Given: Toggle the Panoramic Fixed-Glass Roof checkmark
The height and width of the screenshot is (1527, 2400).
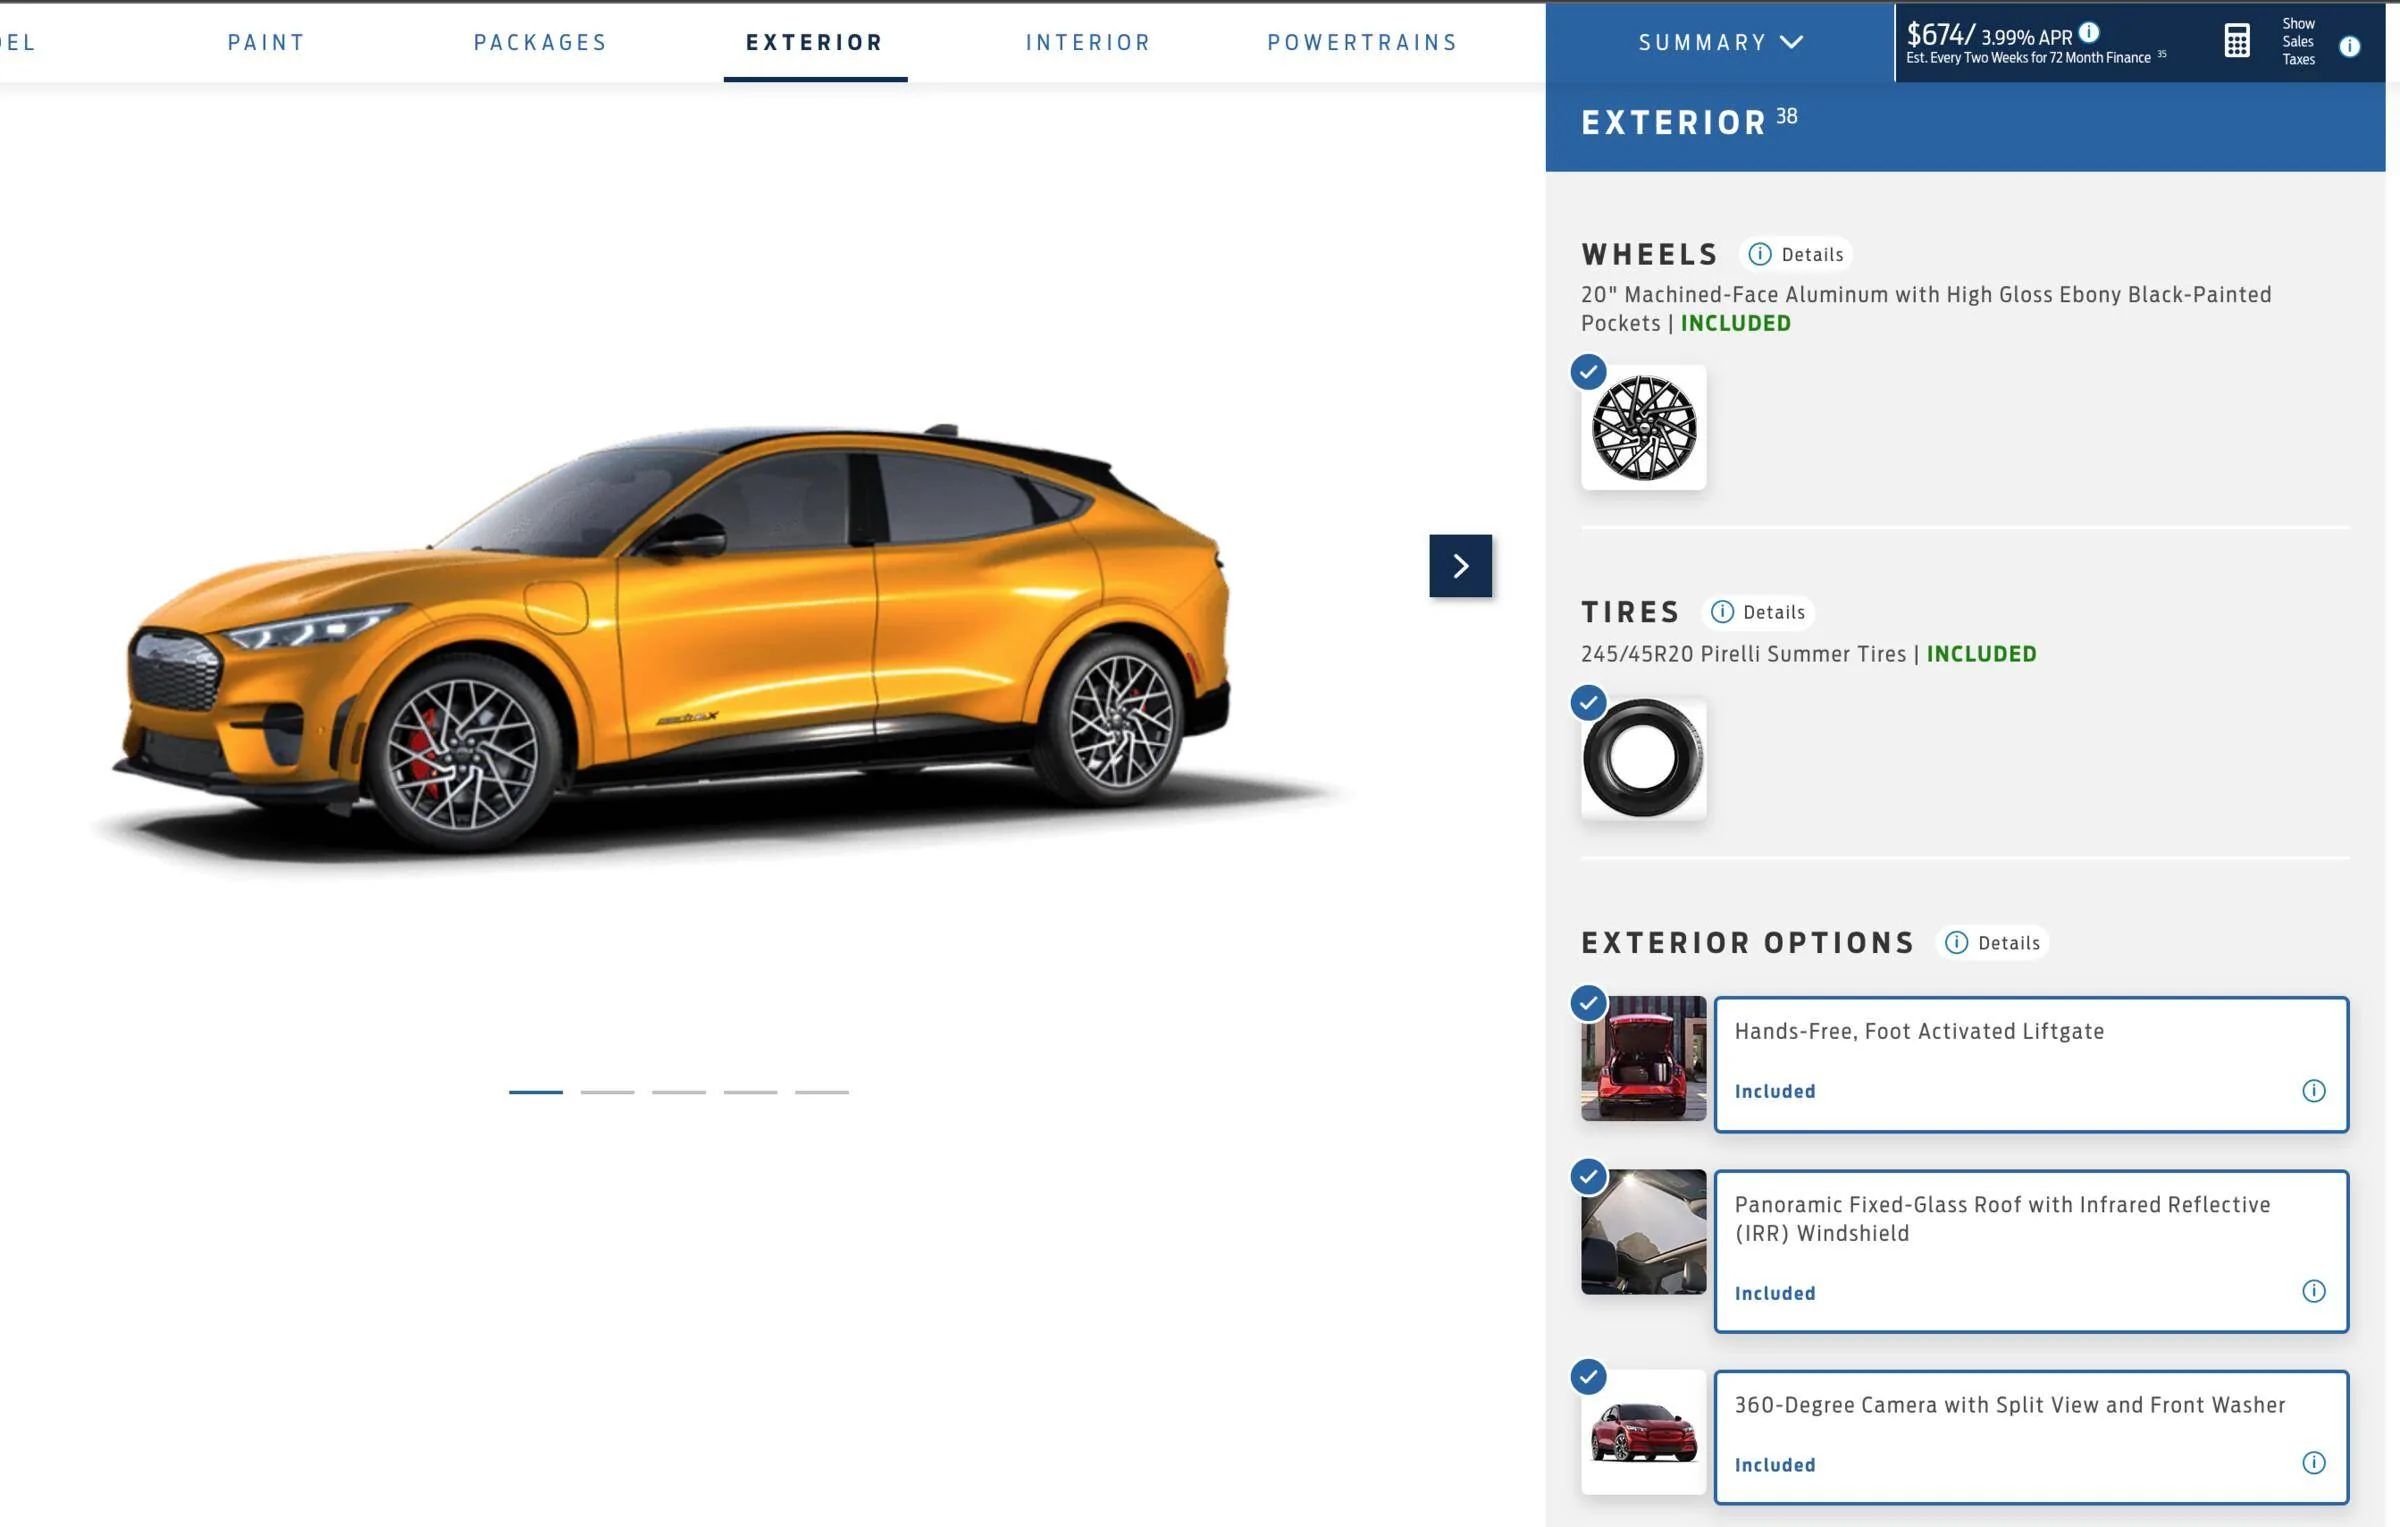Looking at the screenshot, I should pyautogui.click(x=1588, y=1176).
